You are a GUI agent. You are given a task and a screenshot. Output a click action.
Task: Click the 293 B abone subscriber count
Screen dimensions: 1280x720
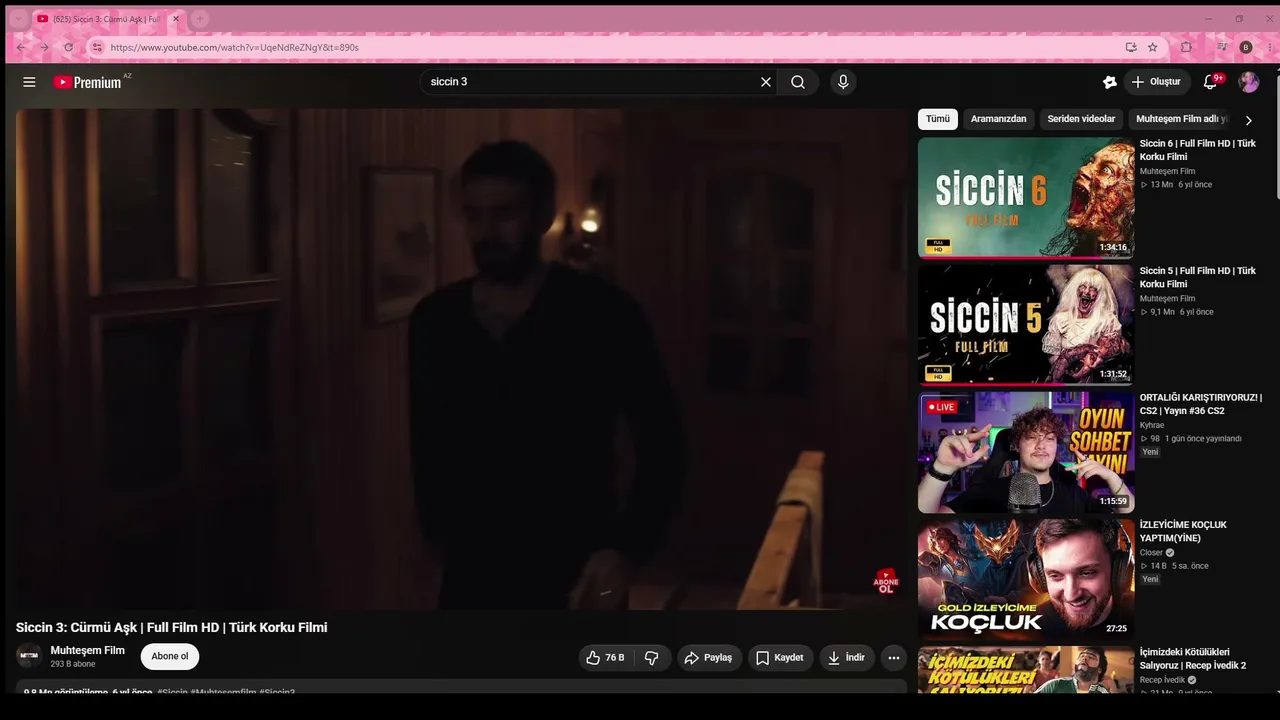pyautogui.click(x=73, y=664)
